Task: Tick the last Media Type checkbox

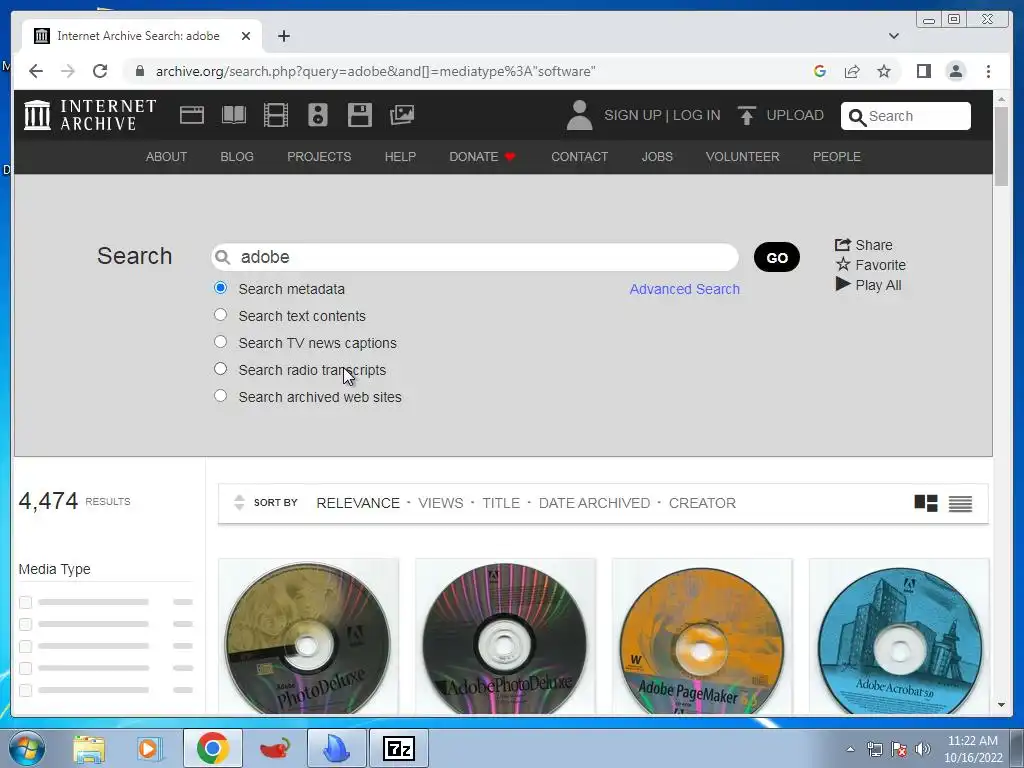Action: tap(25, 690)
